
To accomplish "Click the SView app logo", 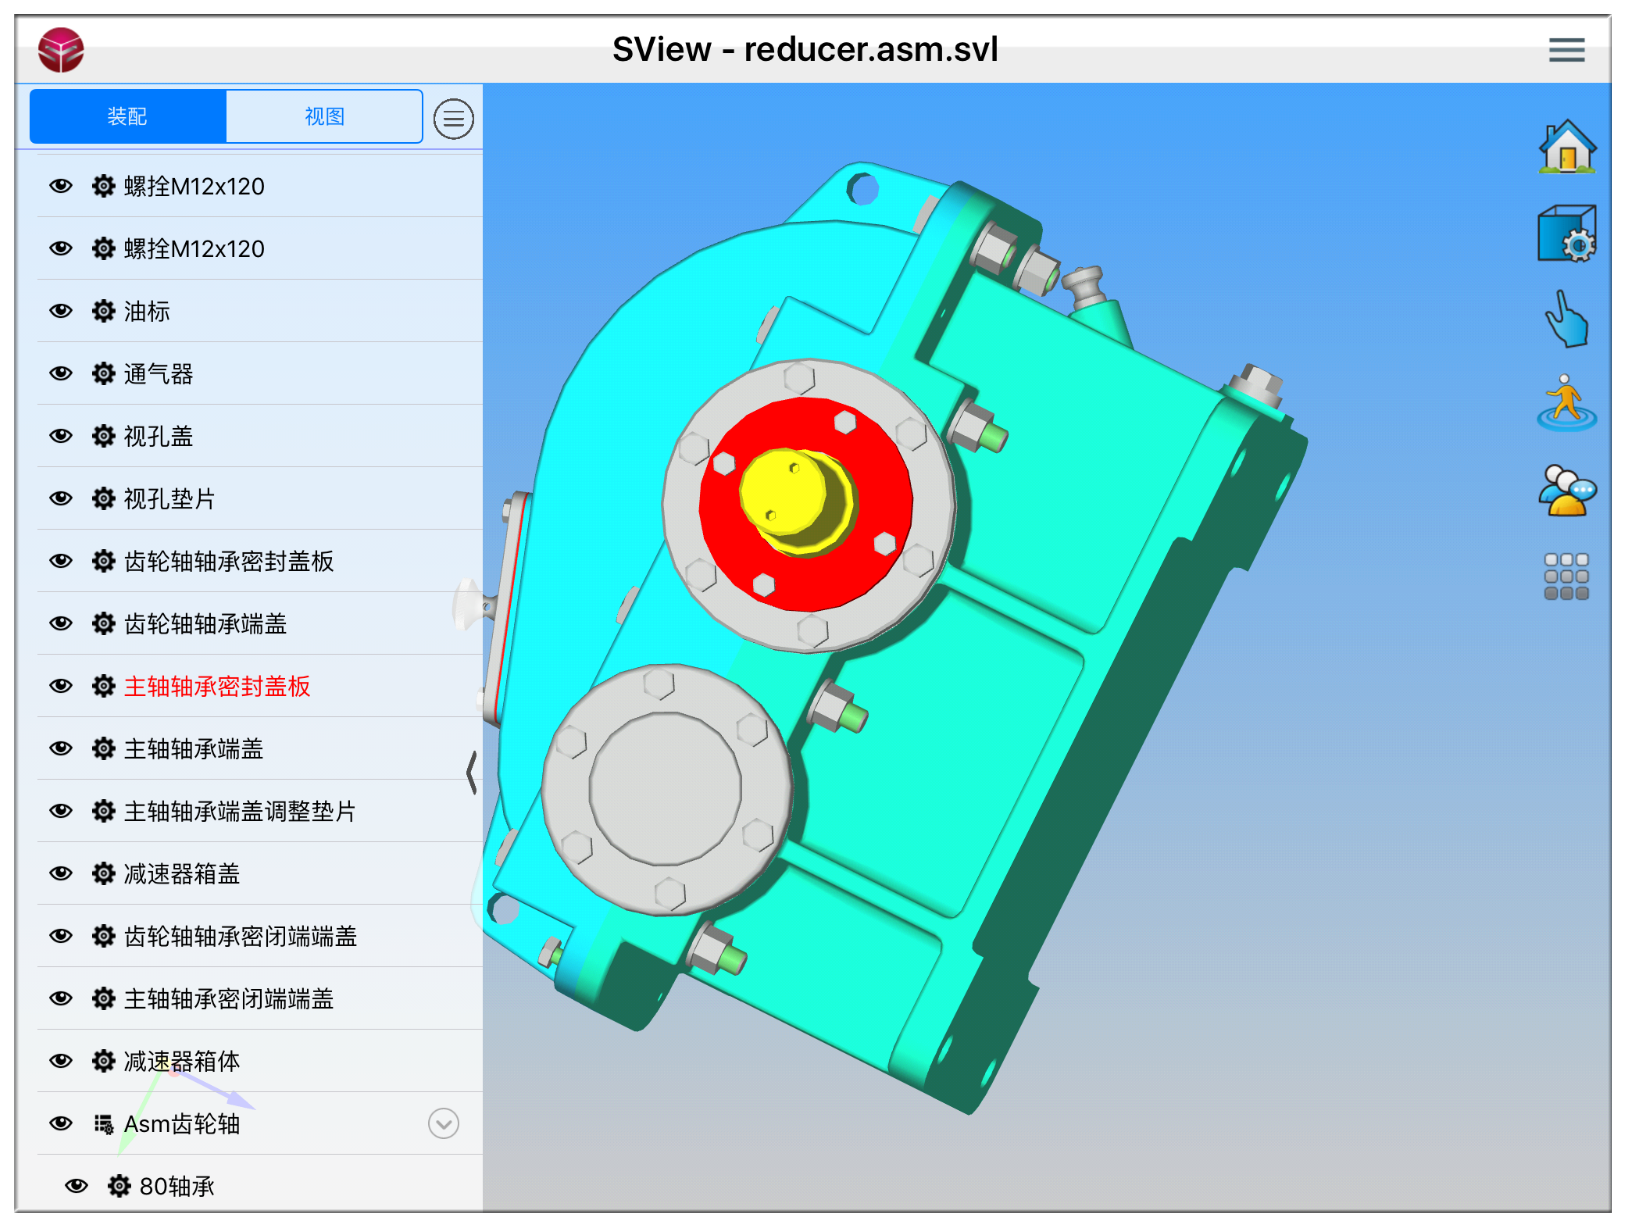I will [61, 49].
